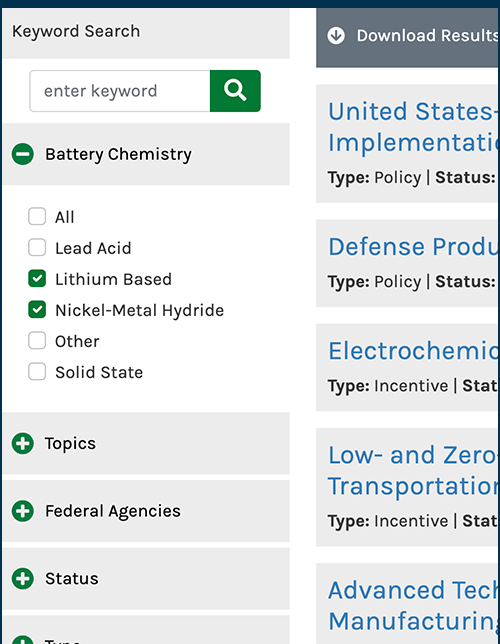Click the Solid State label text
The width and height of the screenshot is (500, 644).
pos(99,373)
